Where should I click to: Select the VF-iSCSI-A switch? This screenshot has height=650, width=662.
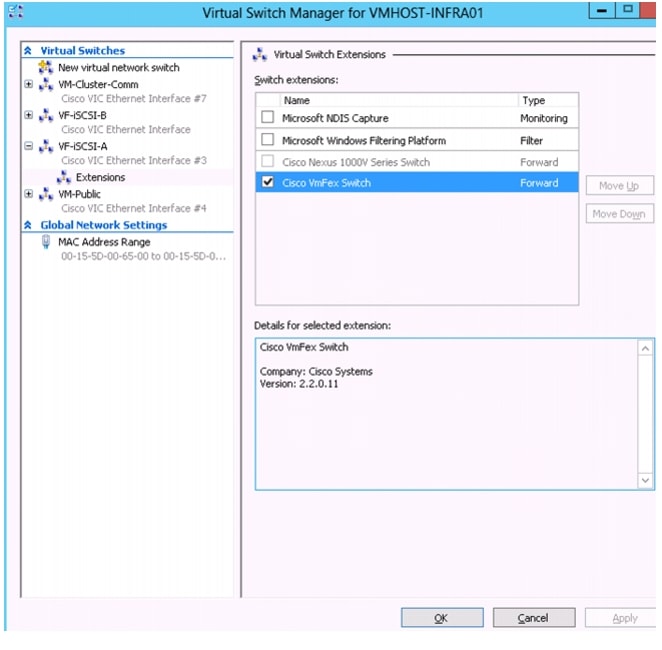[x=83, y=146]
